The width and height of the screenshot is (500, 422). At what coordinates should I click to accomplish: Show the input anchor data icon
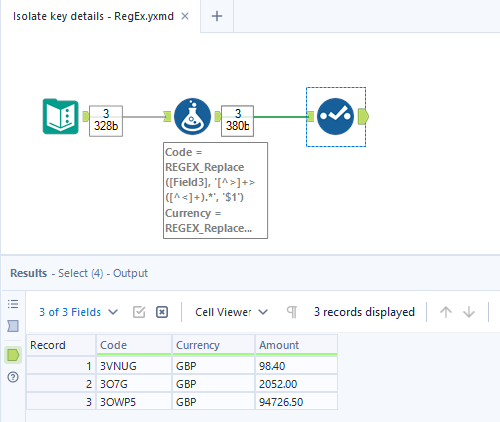13,326
